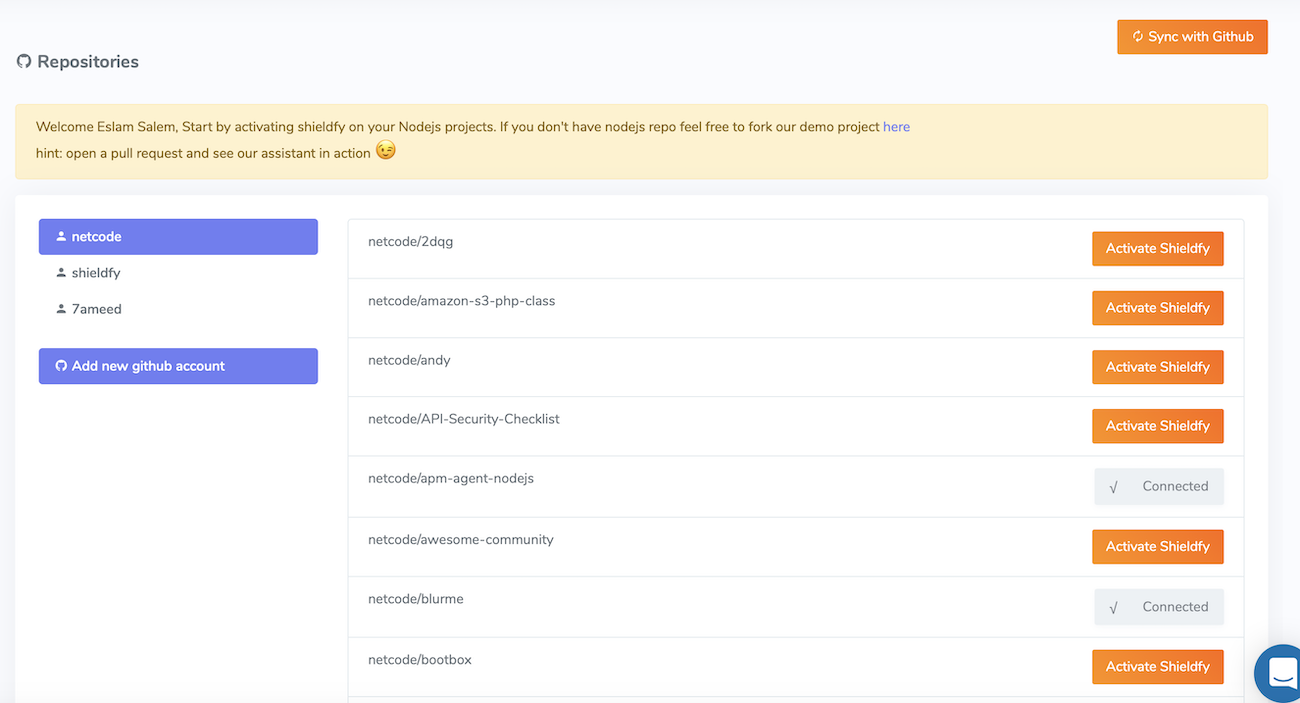The width and height of the screenshot is (1300, 703).
Task: Open the demo project 'here' link
Action: tap(896, 127)
